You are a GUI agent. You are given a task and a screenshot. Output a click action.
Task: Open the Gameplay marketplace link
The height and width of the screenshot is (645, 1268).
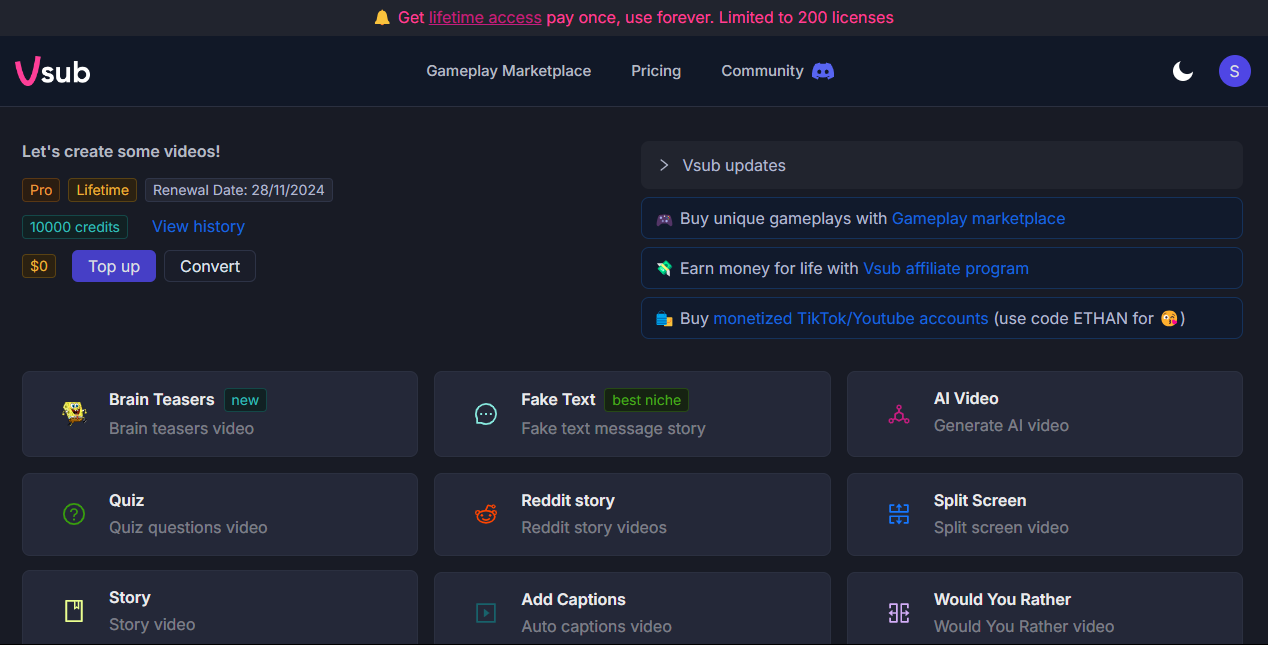[978, 219]
